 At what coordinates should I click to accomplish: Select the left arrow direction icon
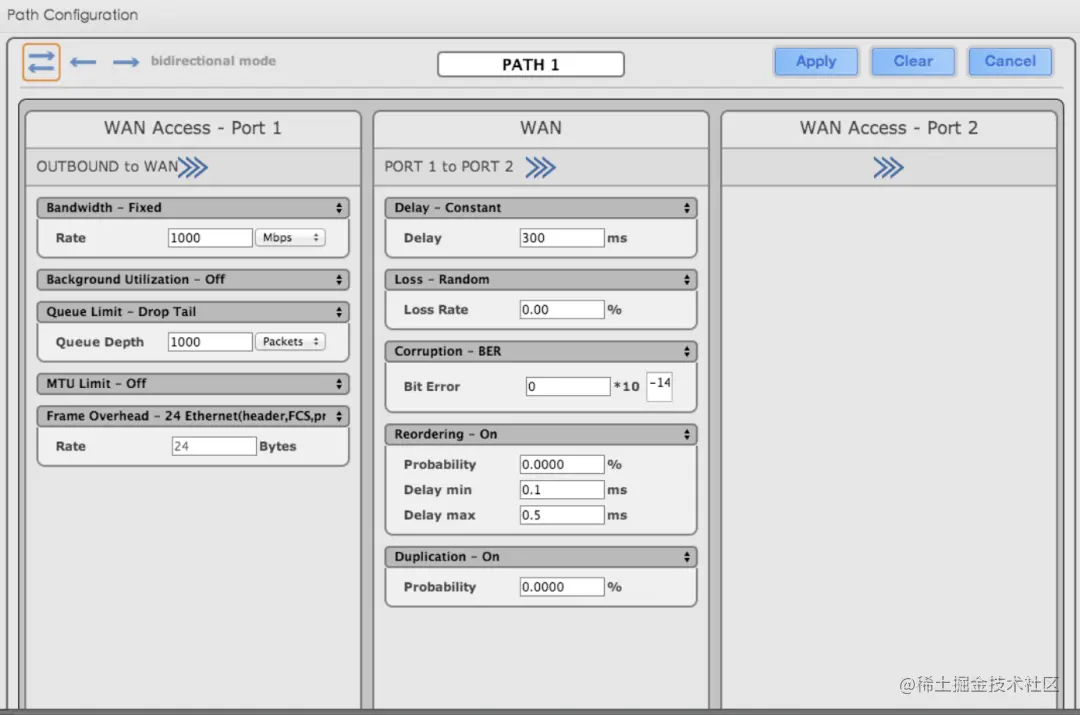click(83, 62)
